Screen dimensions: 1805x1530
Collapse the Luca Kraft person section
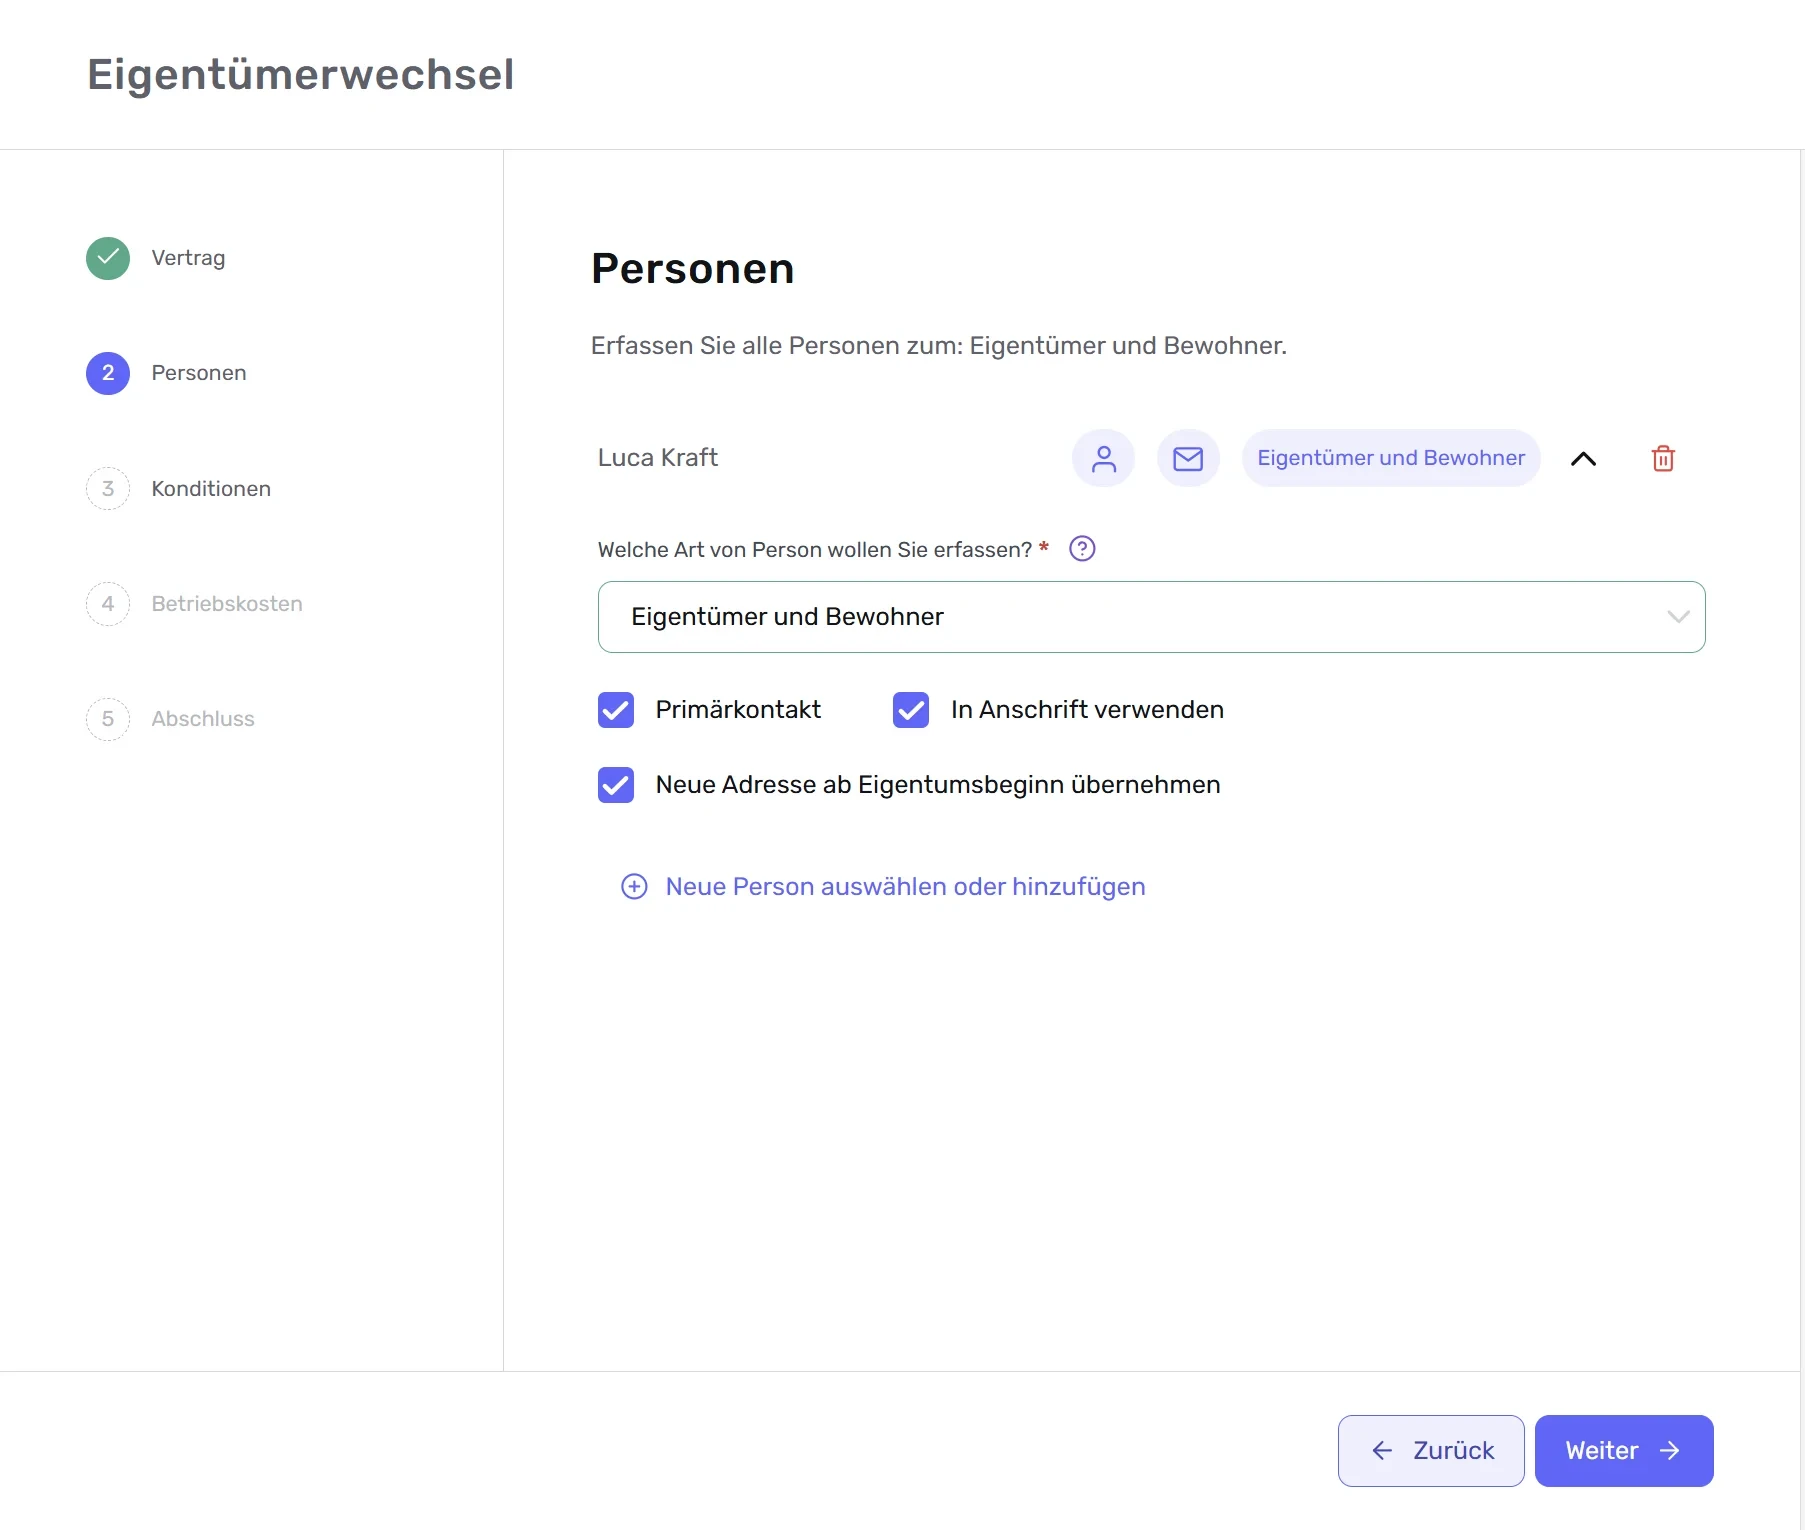pyautogui.click(x=1583, y=459)
